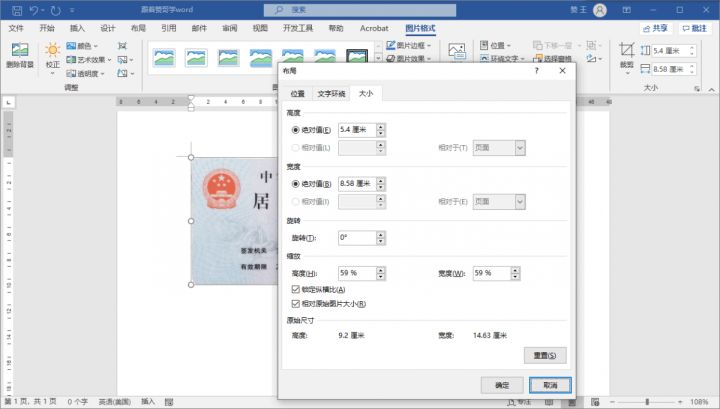Screen dimensions: 720x409
Task: Click the tab selector L box by the ruler
Action: (x=8, y=102)
